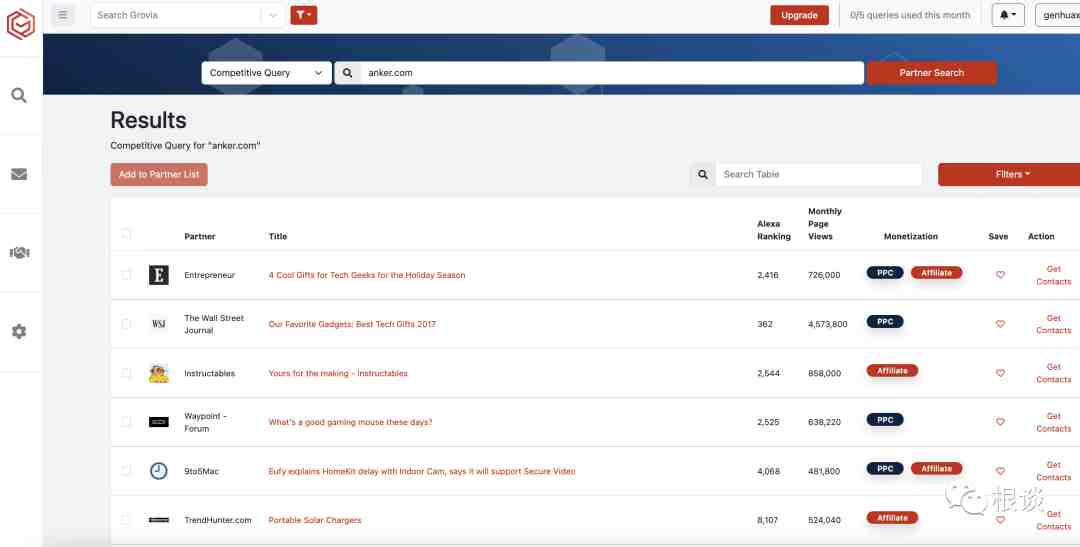Sort by Partner column header
The width and height of the screenshot is (1080, 547).
[200, 236]
